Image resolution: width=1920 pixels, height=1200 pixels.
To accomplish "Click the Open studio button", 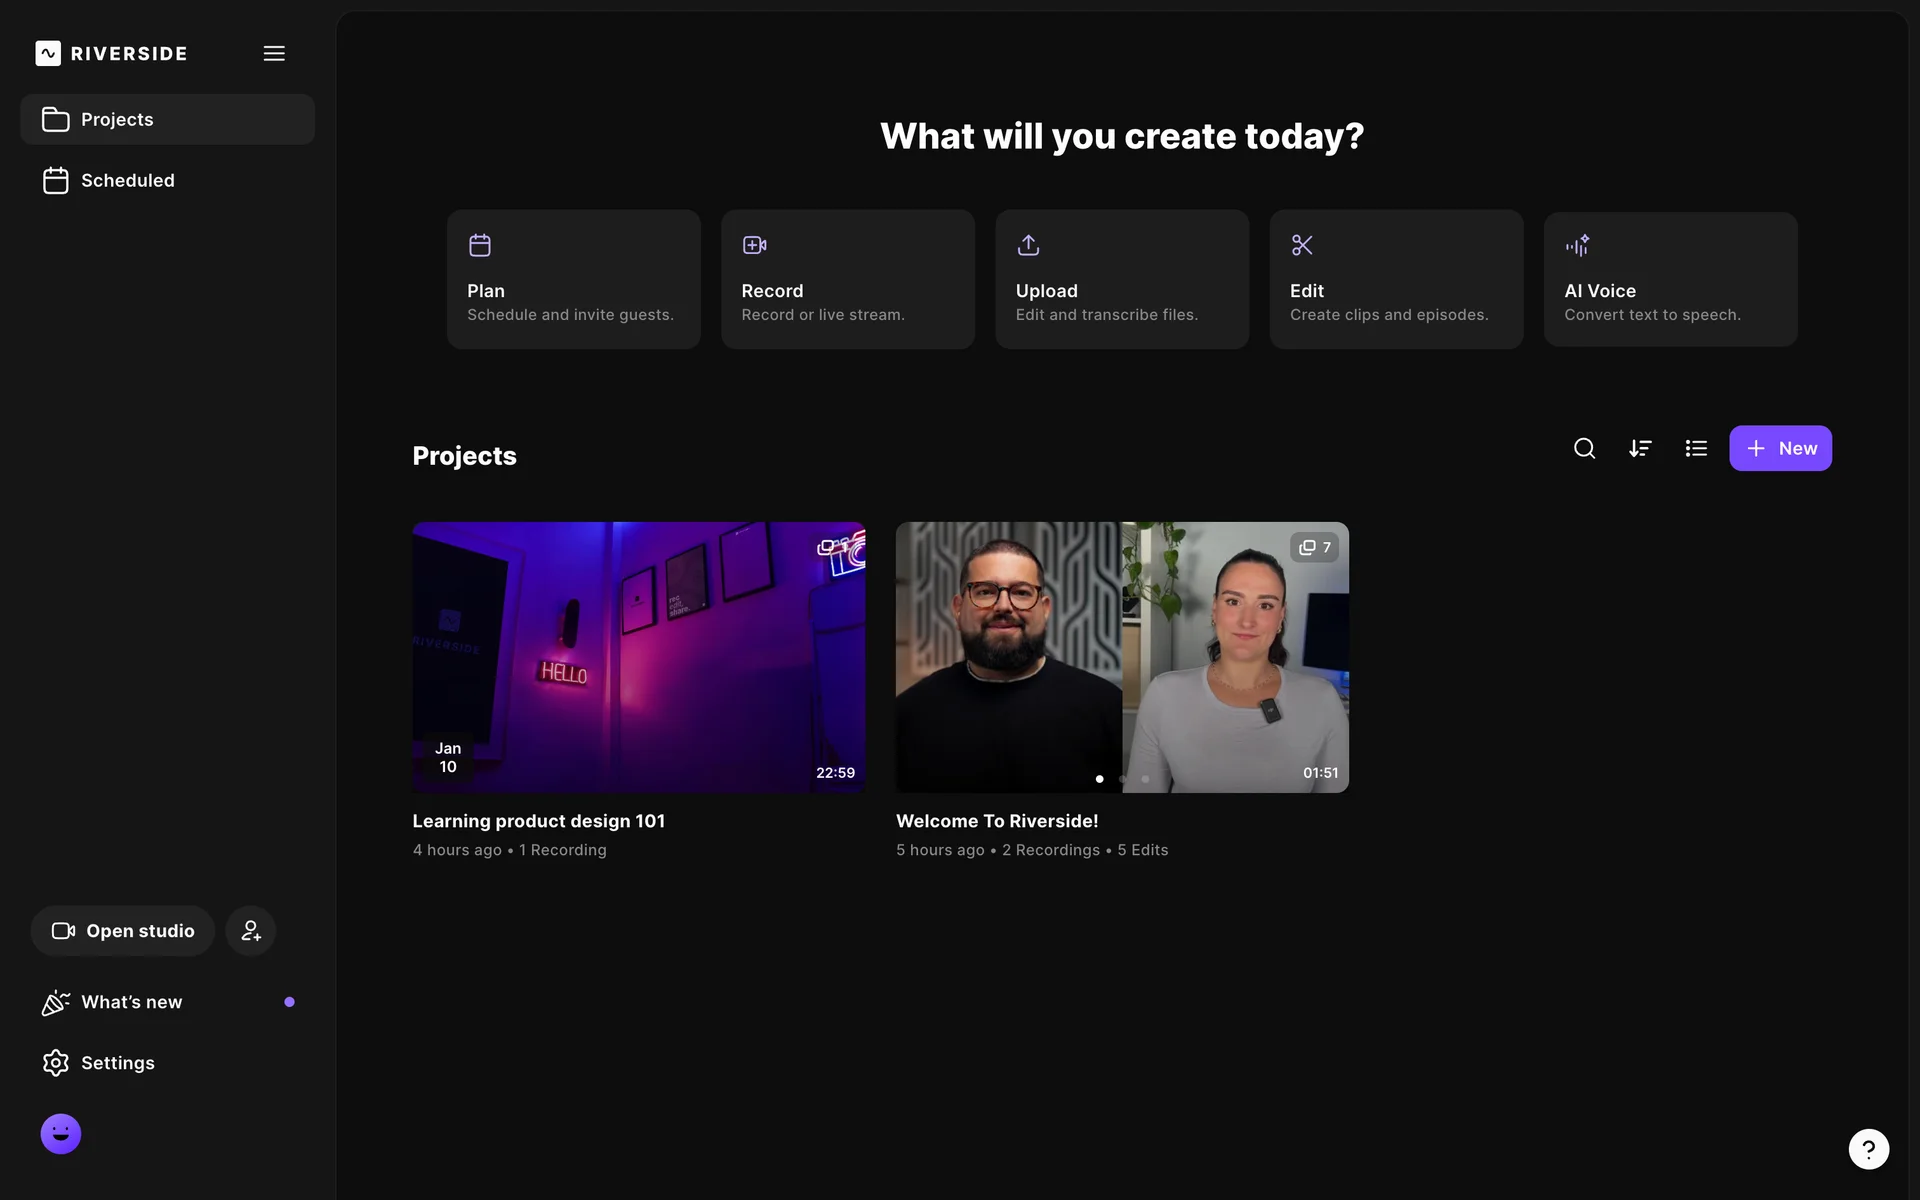I will pyautogui.click(x=122, y=931).
